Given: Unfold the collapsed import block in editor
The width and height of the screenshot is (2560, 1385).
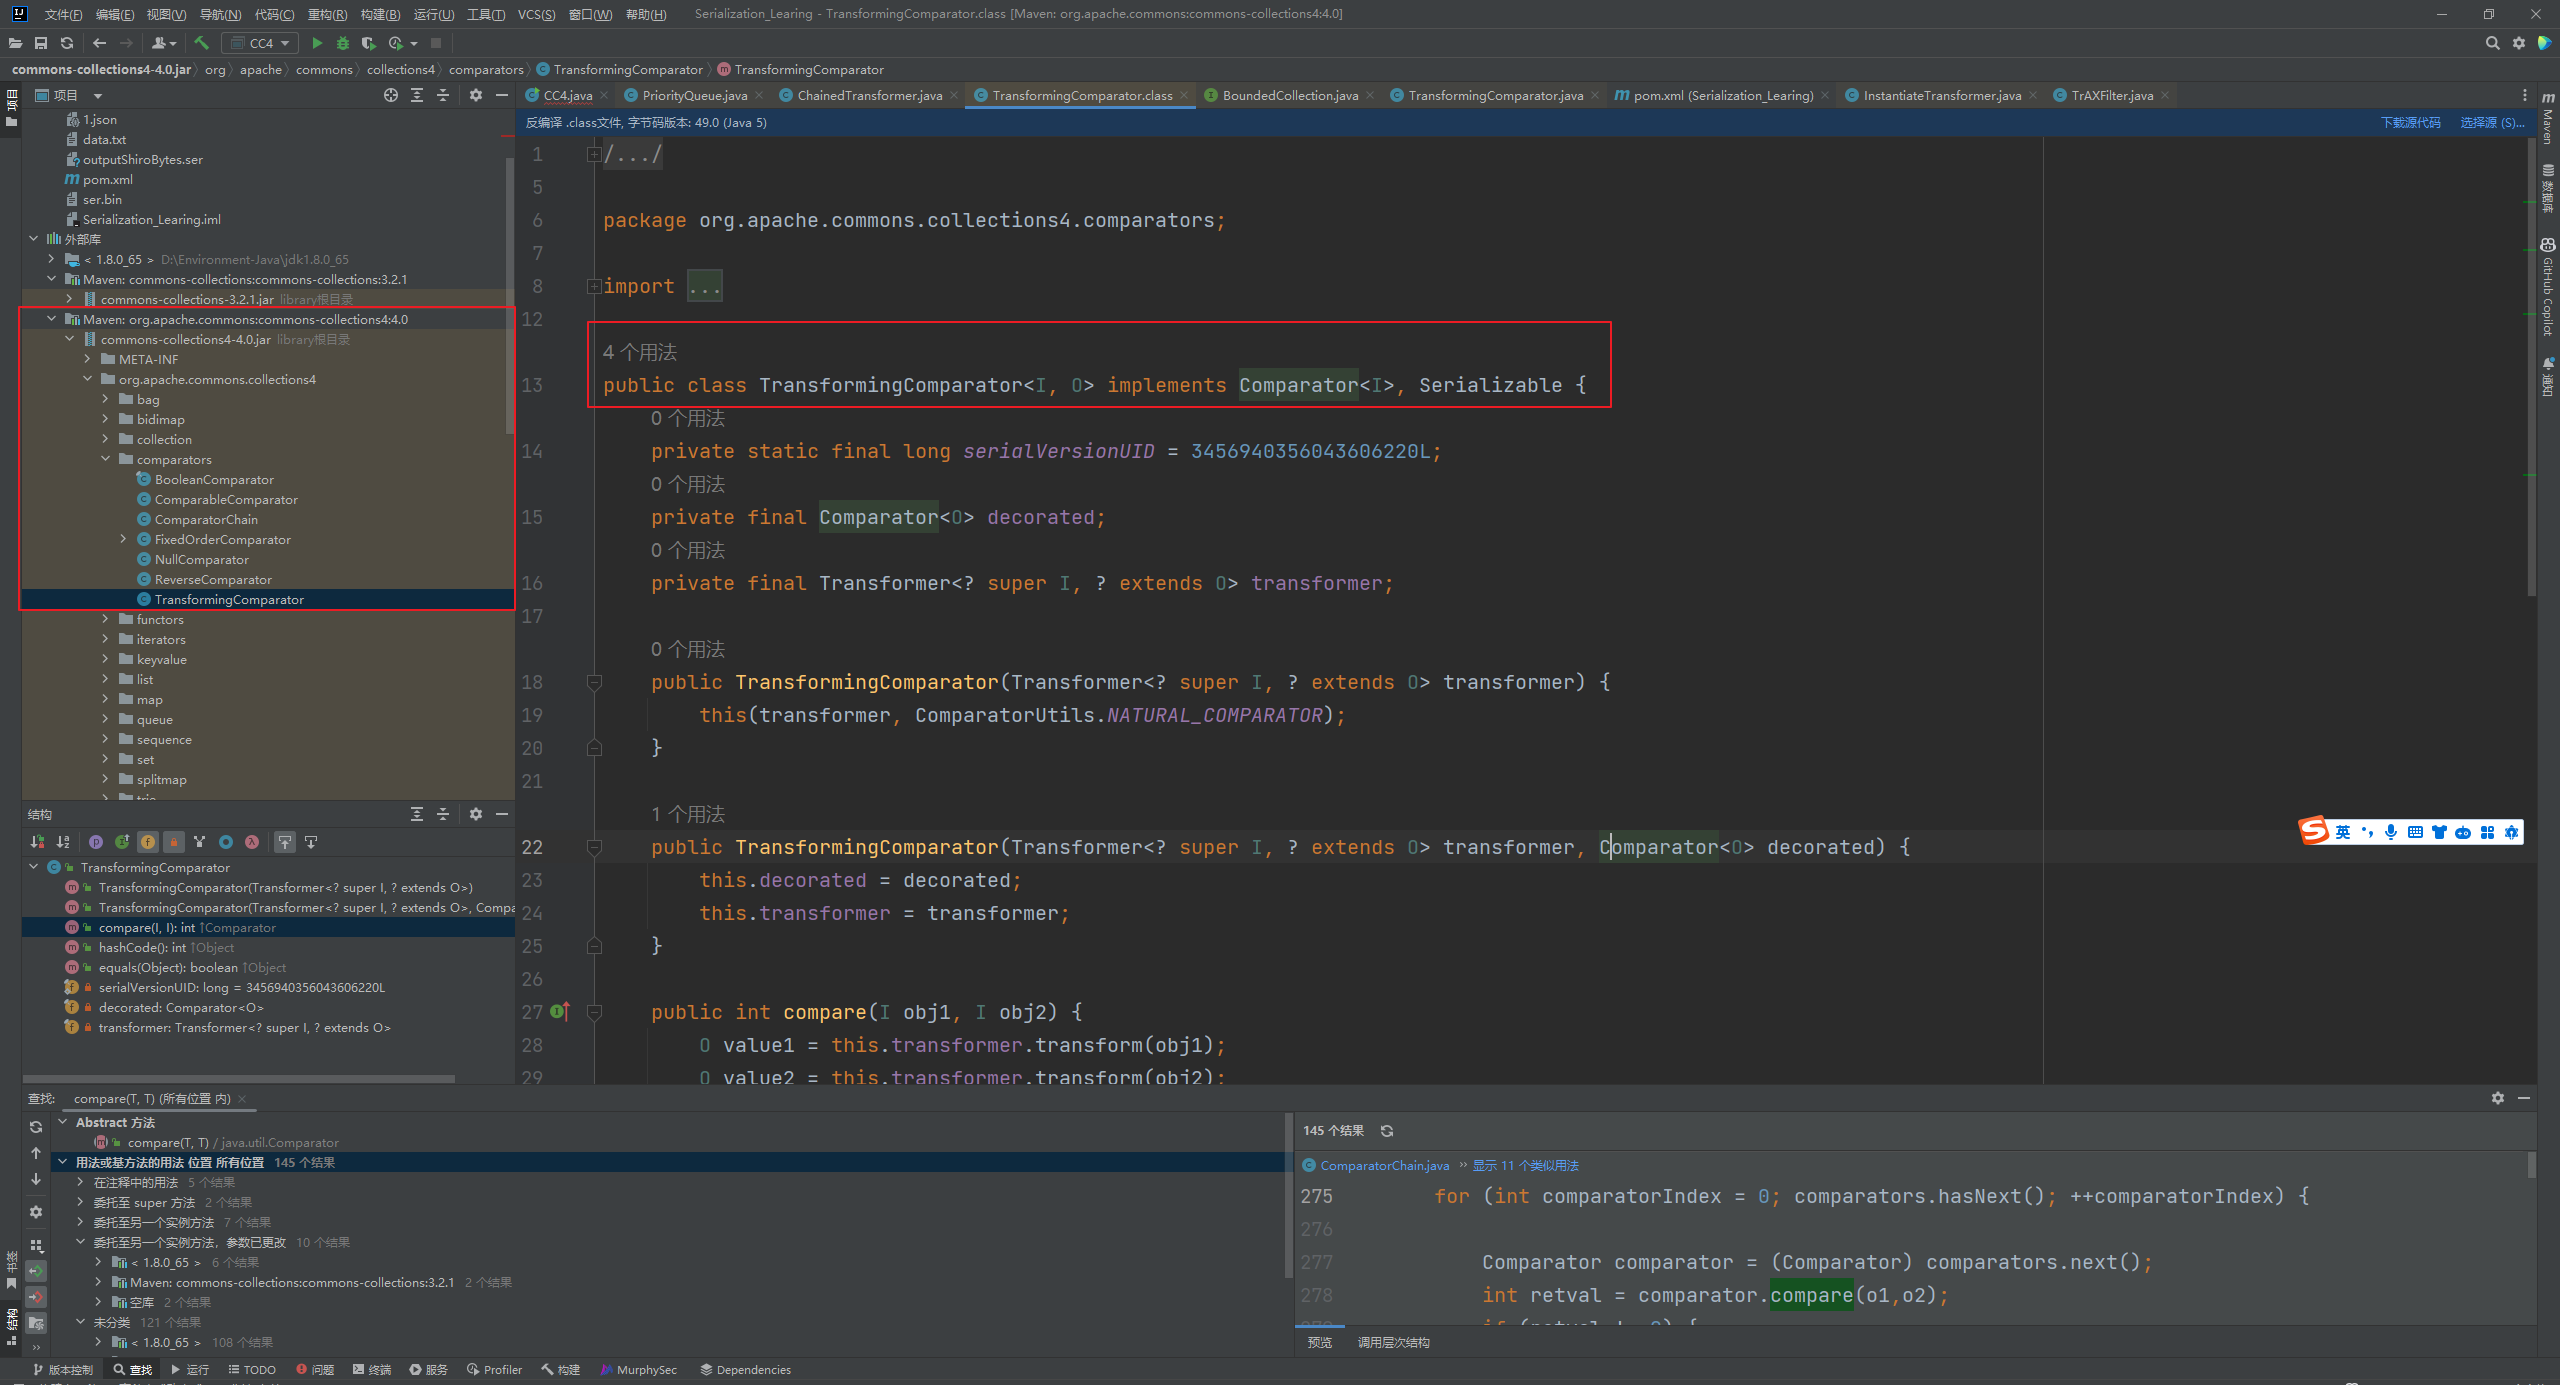Looking at the screenshot, I should coord(593,286).
